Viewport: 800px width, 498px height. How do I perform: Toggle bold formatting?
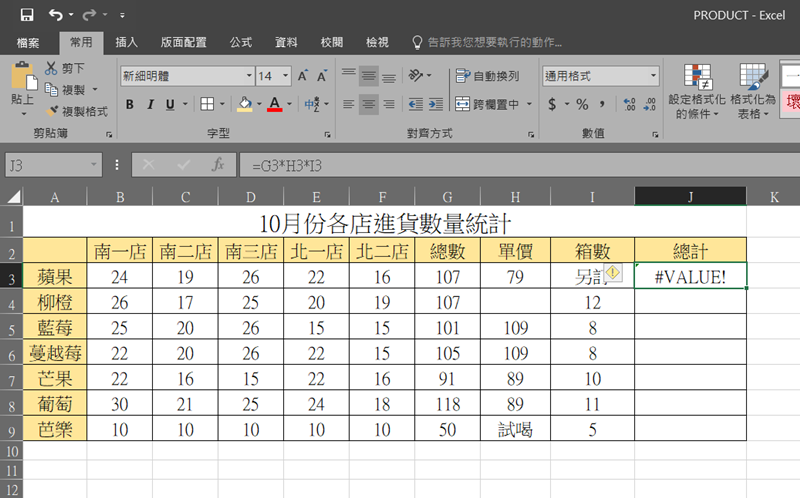pos(129,104)
